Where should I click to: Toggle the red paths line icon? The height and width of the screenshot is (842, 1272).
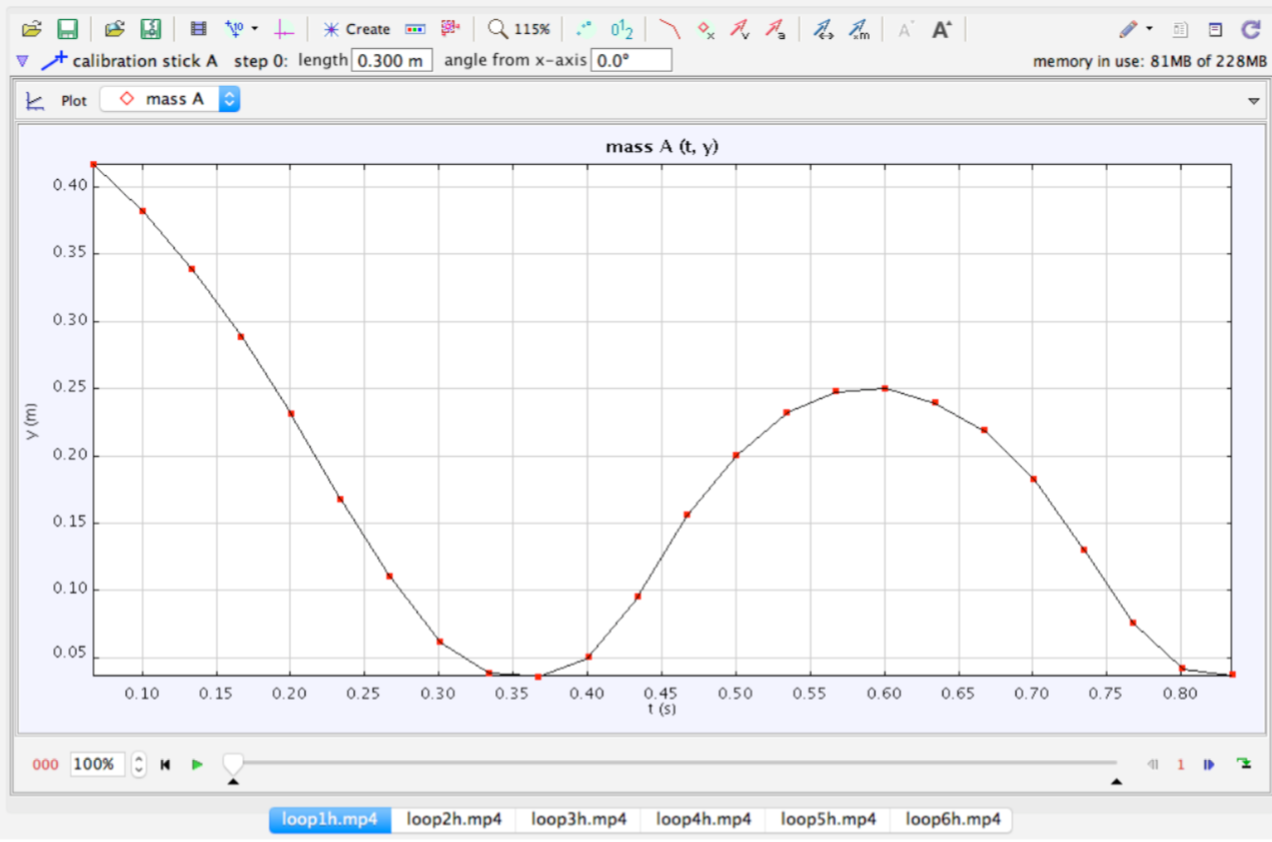[670, 29]
